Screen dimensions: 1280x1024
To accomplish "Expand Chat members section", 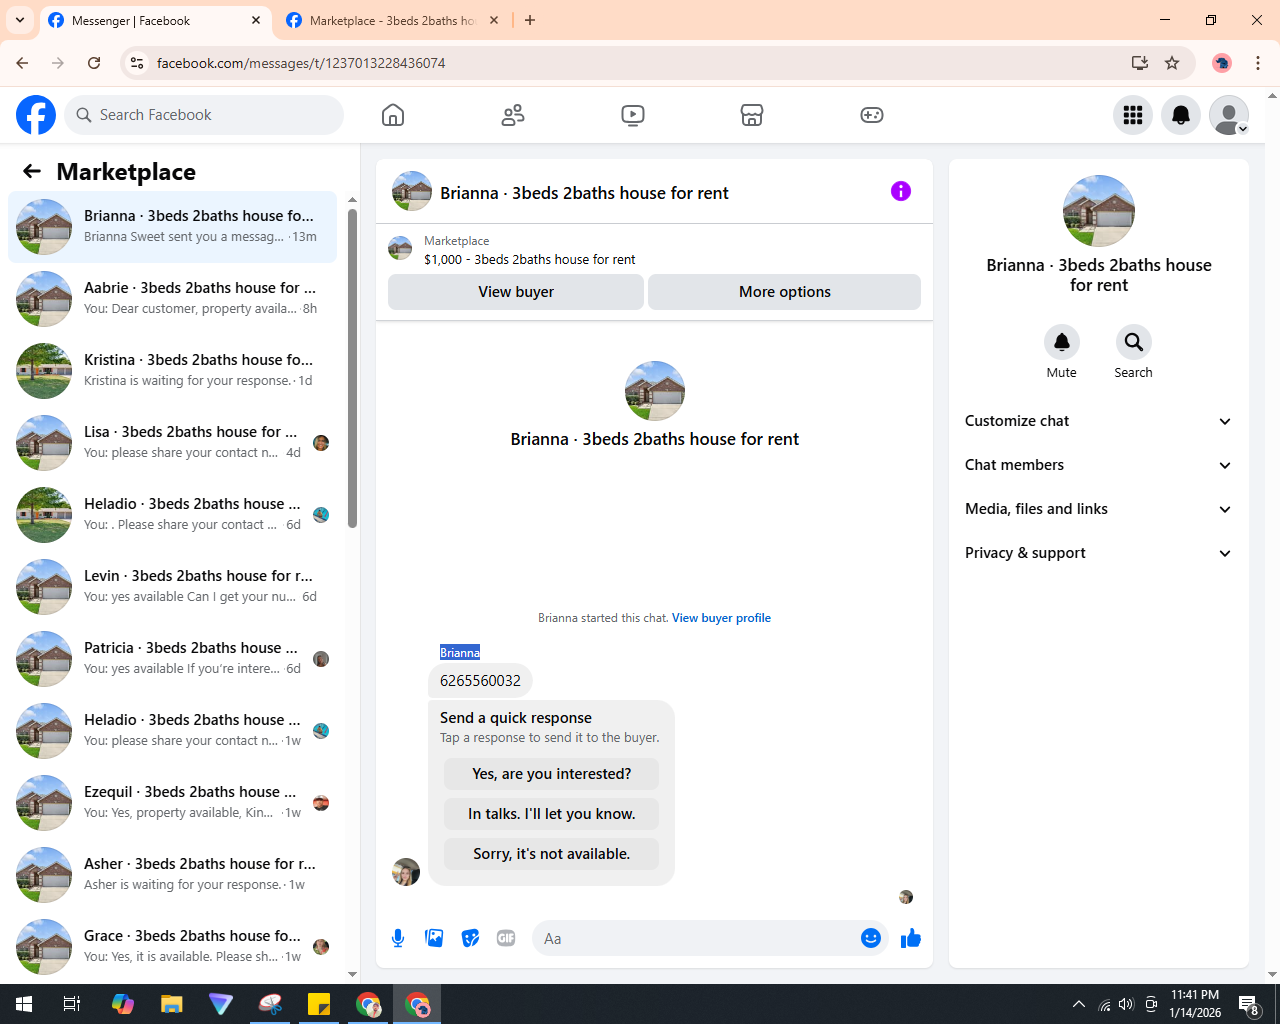I will click(x=1098, y=465).
